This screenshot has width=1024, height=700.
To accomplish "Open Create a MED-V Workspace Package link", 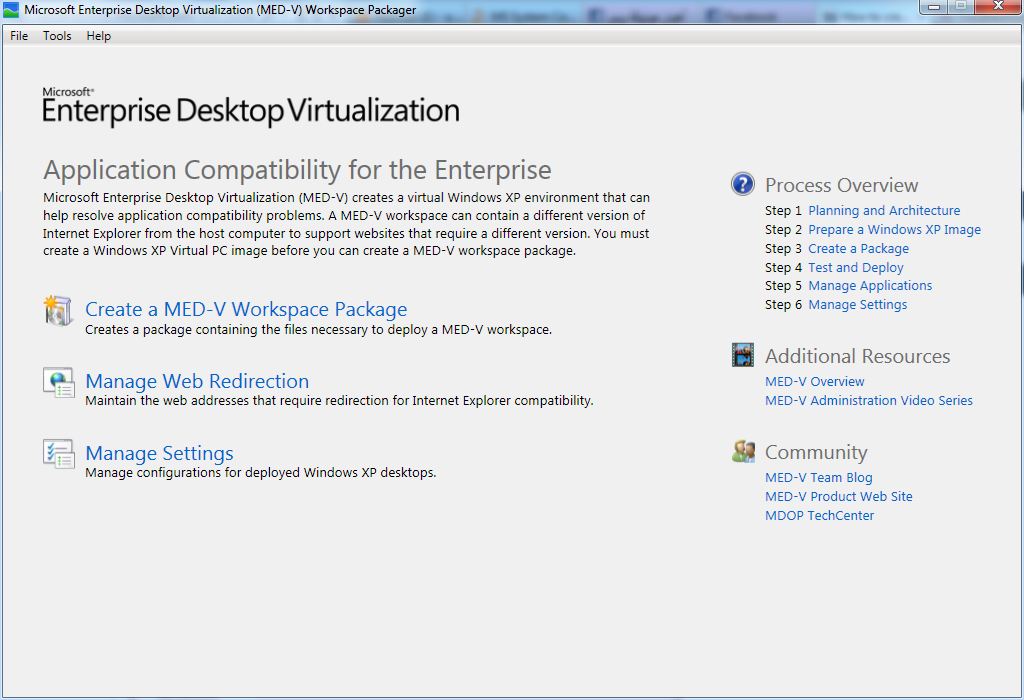I will (246, 310).
